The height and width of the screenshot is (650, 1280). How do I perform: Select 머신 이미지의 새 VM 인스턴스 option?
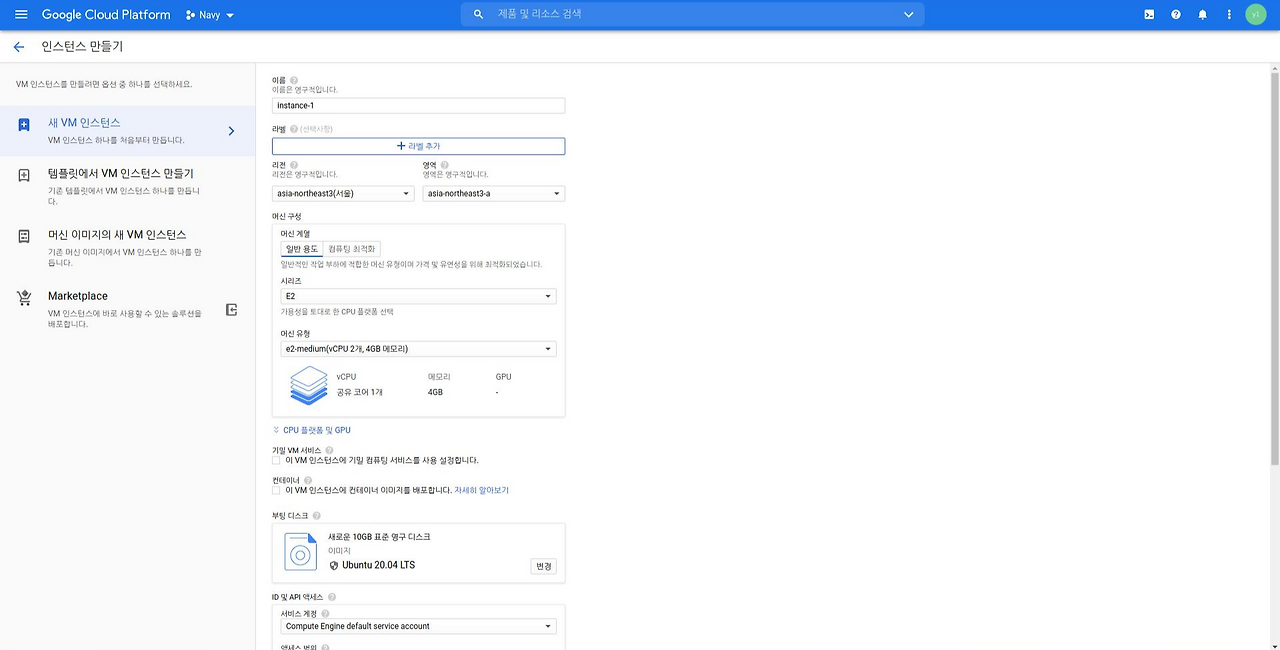click(127, 247)
